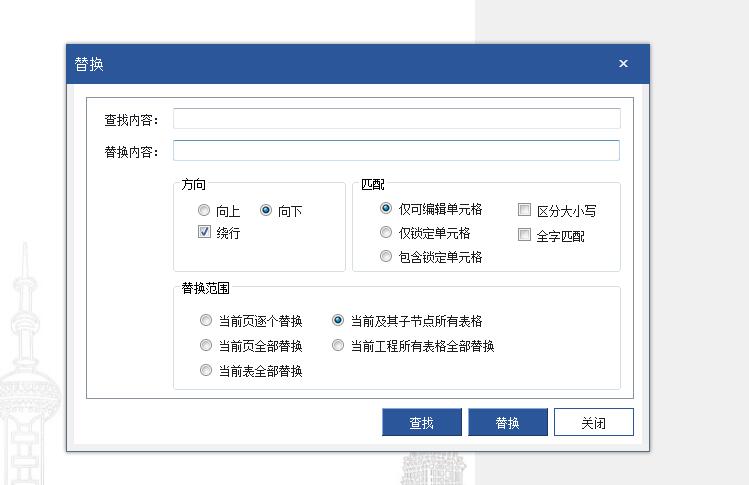Focus the 替换内容 text box
The width and height of the screenshot is (749, 485).
396,151
